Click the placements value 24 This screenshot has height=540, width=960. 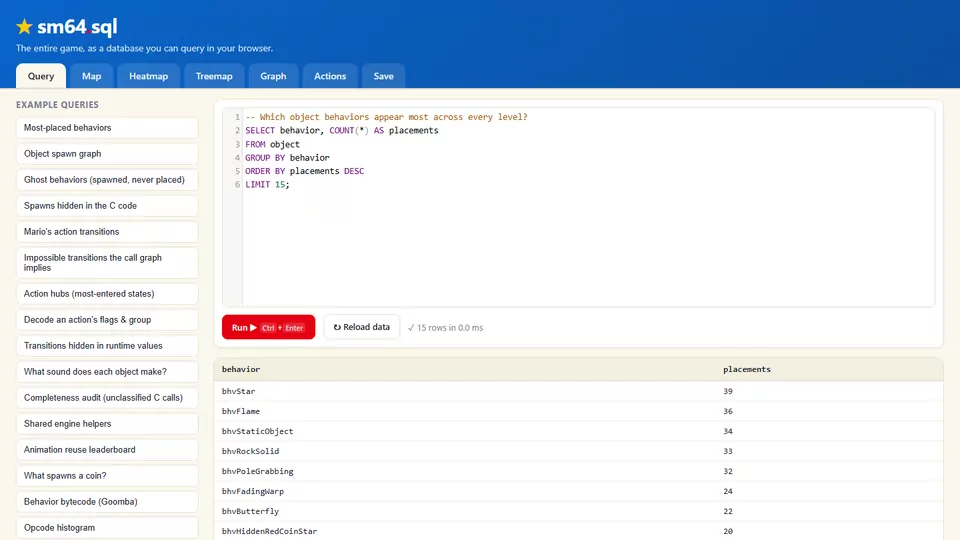(x=728, y=491)
